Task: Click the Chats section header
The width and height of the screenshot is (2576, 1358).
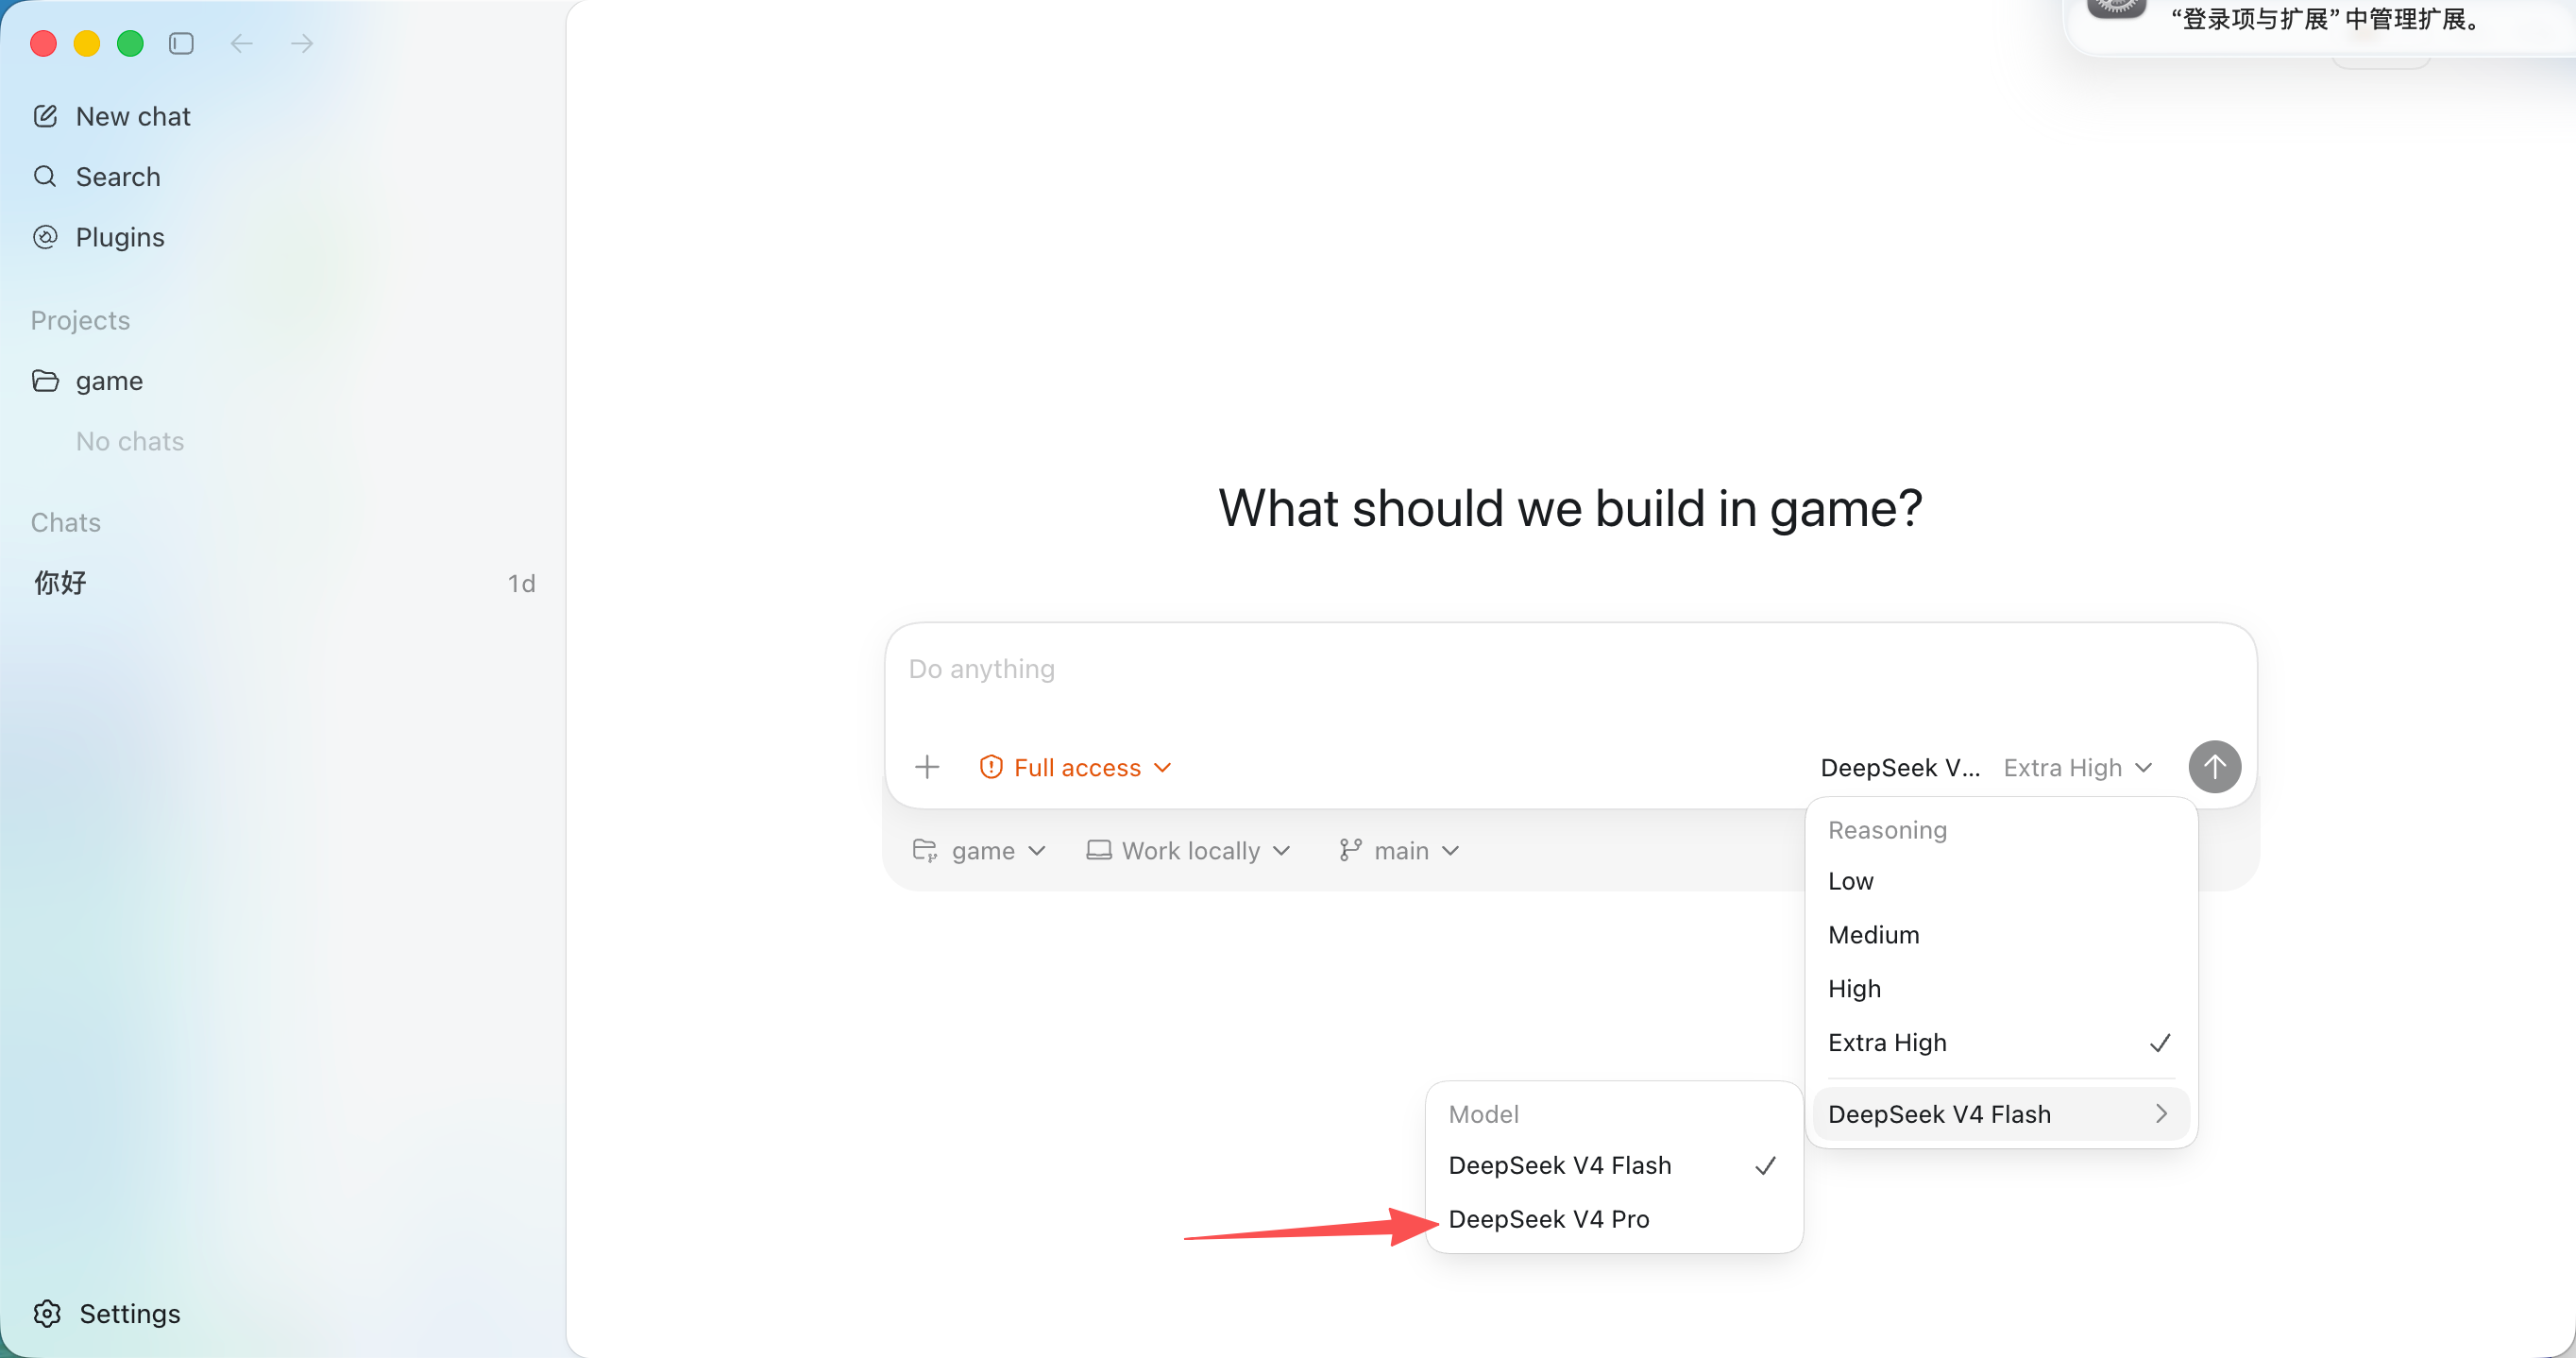Action: click(66, 522)
